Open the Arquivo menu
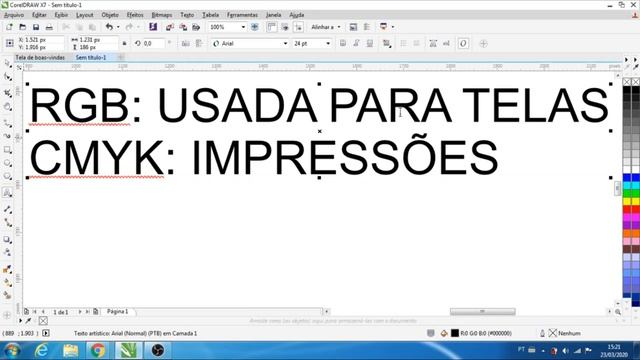The height and width of the screenshot is (360, 640). [14, 15]
